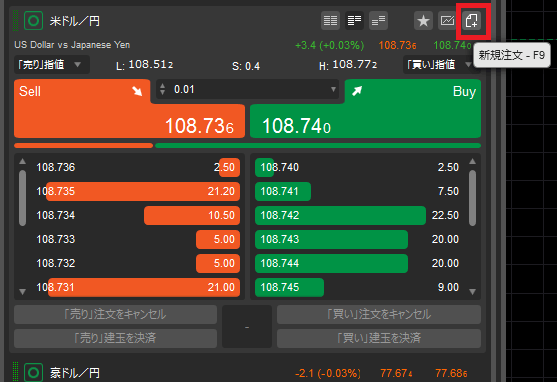Select buy depth row 108.740
Image resolution: width=557 pixels, height=382 pixels.
point(358,167)
